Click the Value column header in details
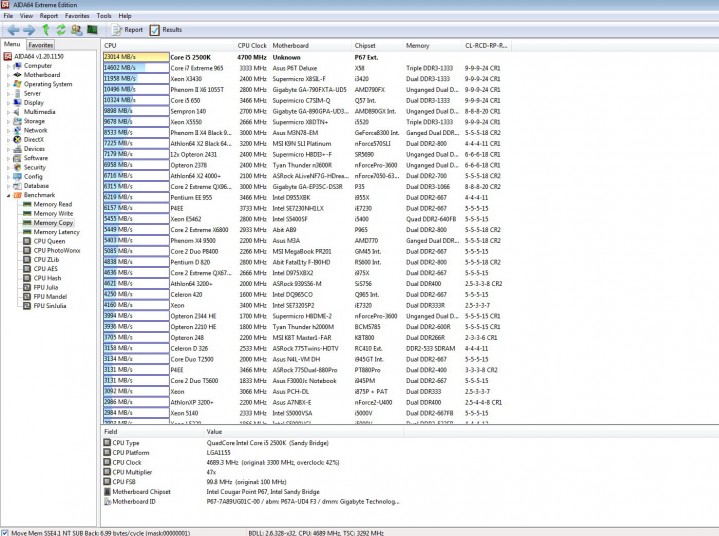This screenshot has width=719, height=536. pos(303,431)
